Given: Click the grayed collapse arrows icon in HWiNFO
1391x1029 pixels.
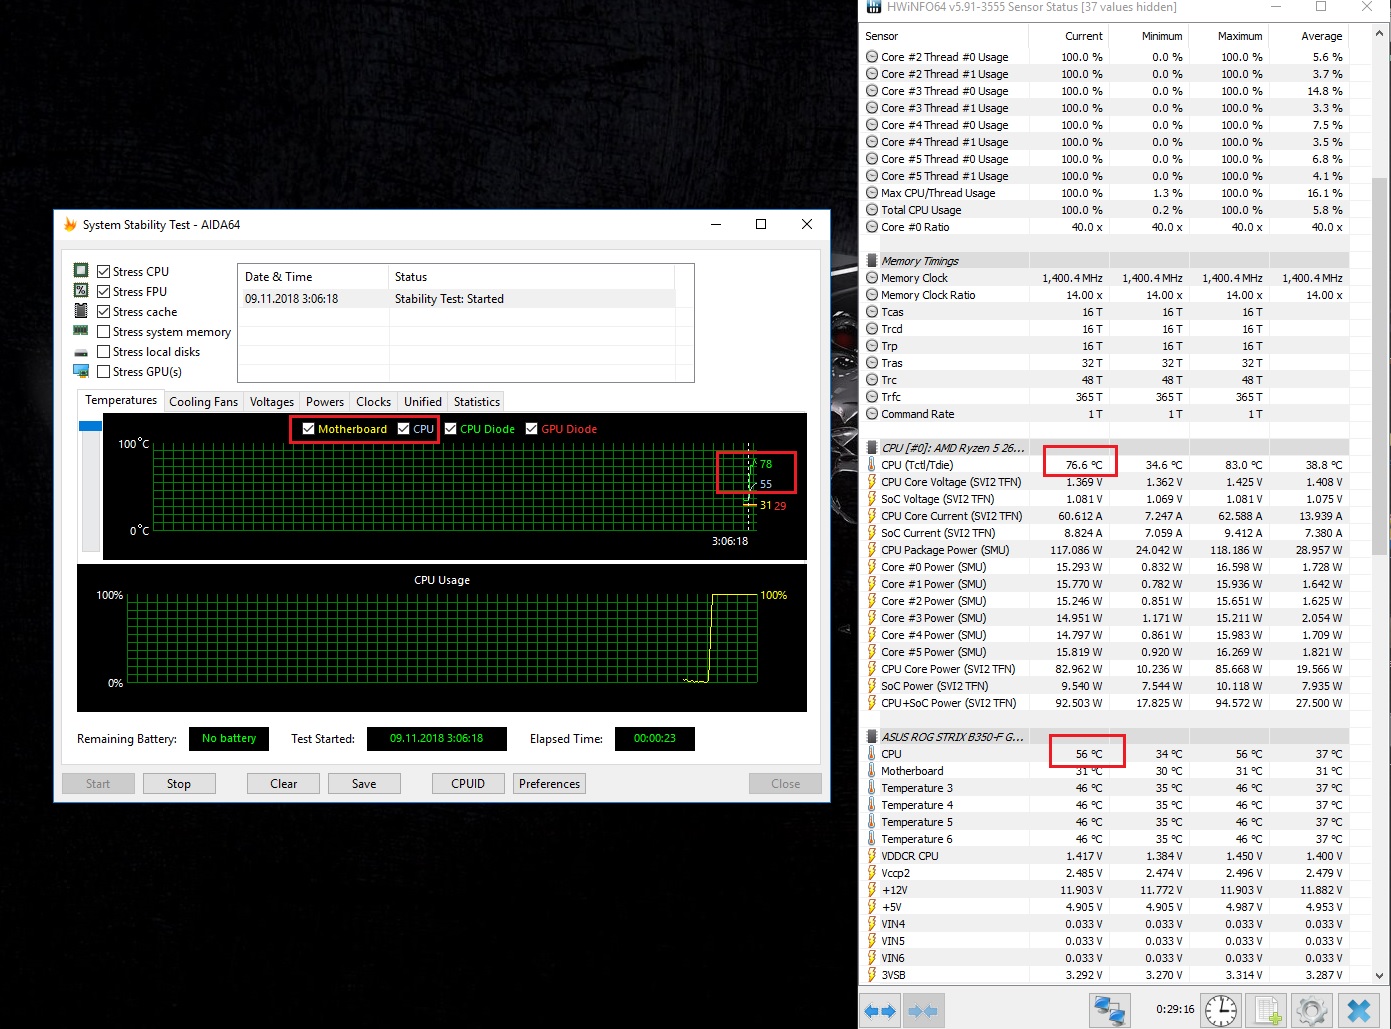Looking at the screenshot, I should point(922,1010).
